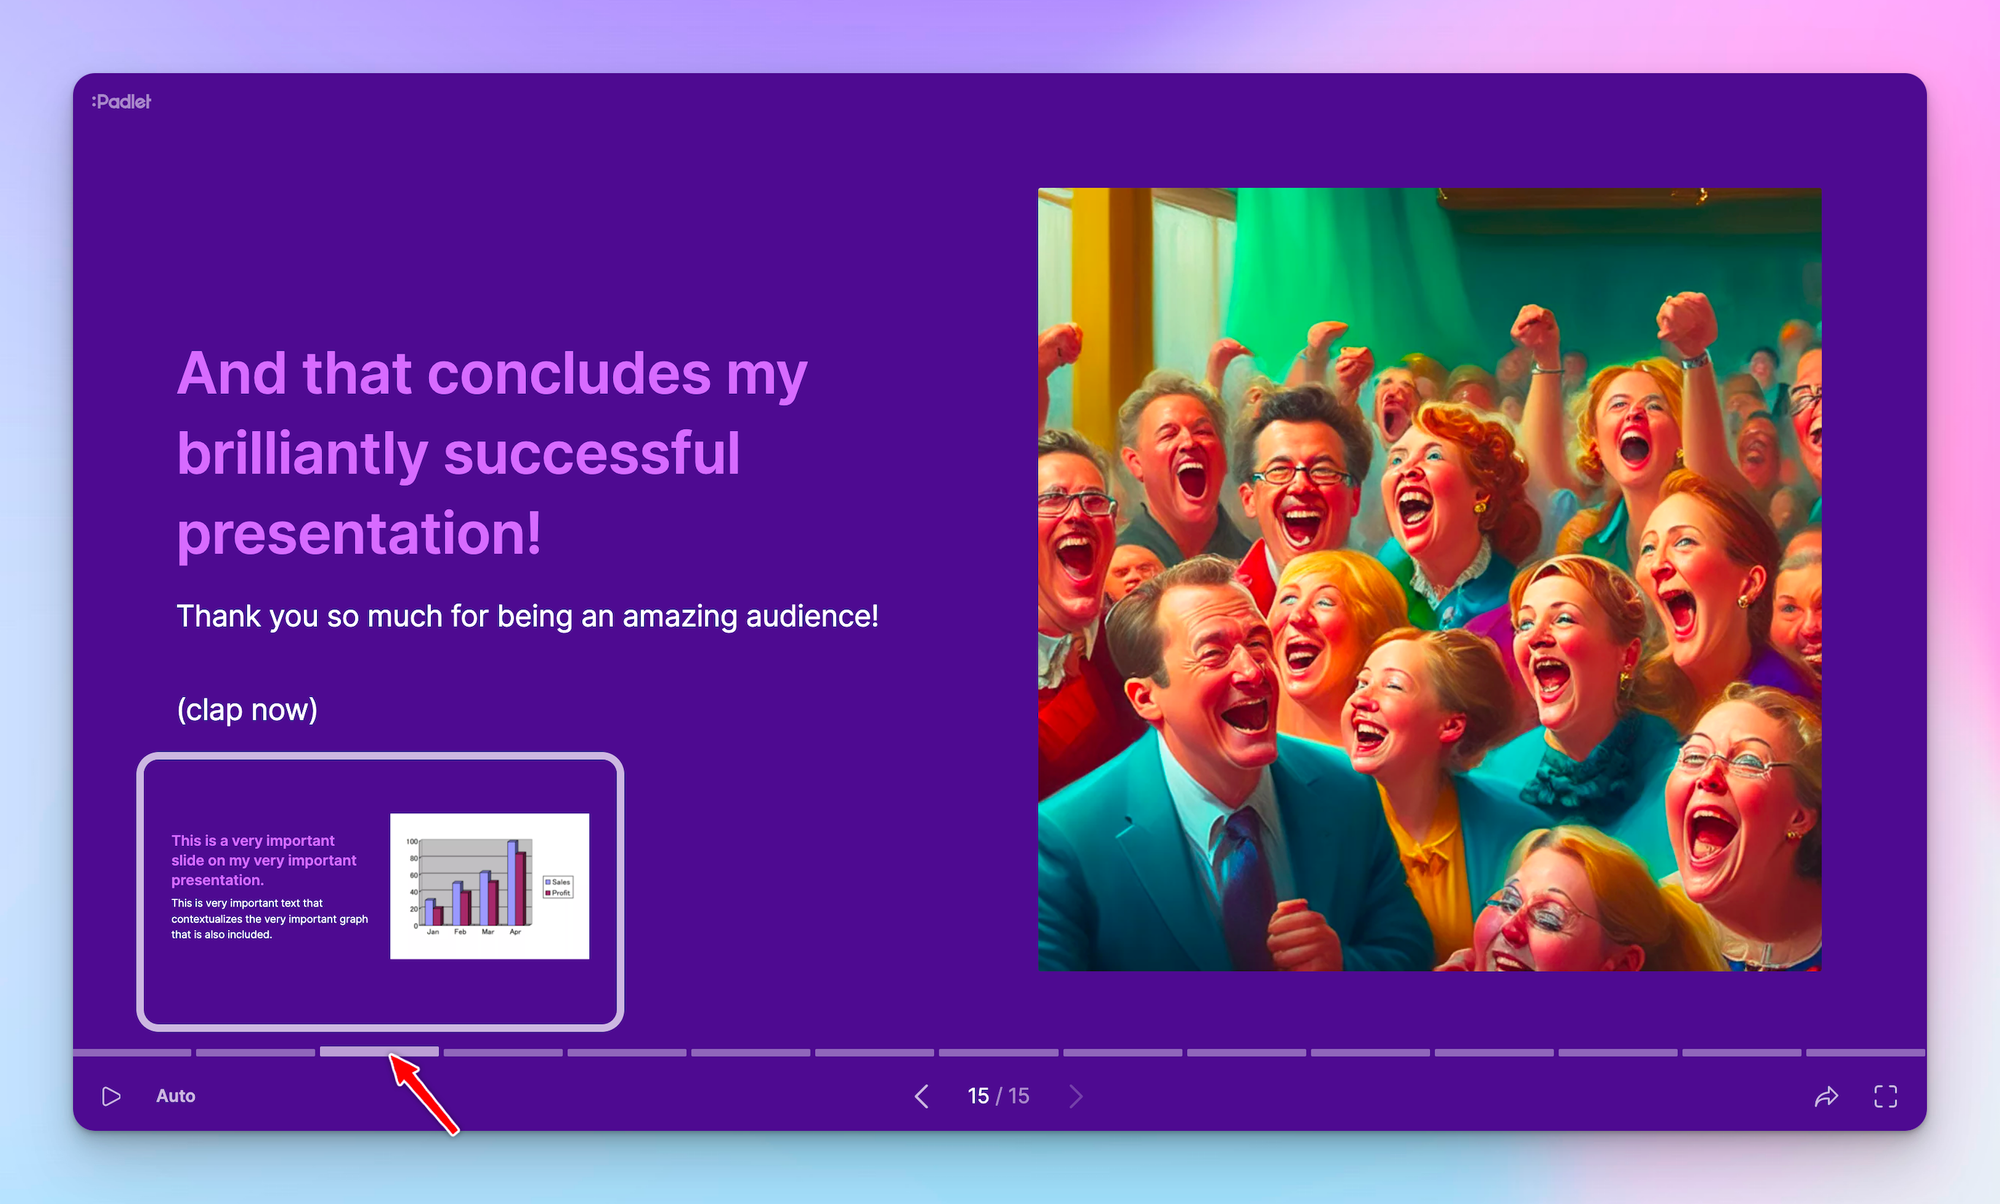The image size is (2000, 1204).
Task: Enter fullscreen using the expand icon
Action: point(1886,1096)
